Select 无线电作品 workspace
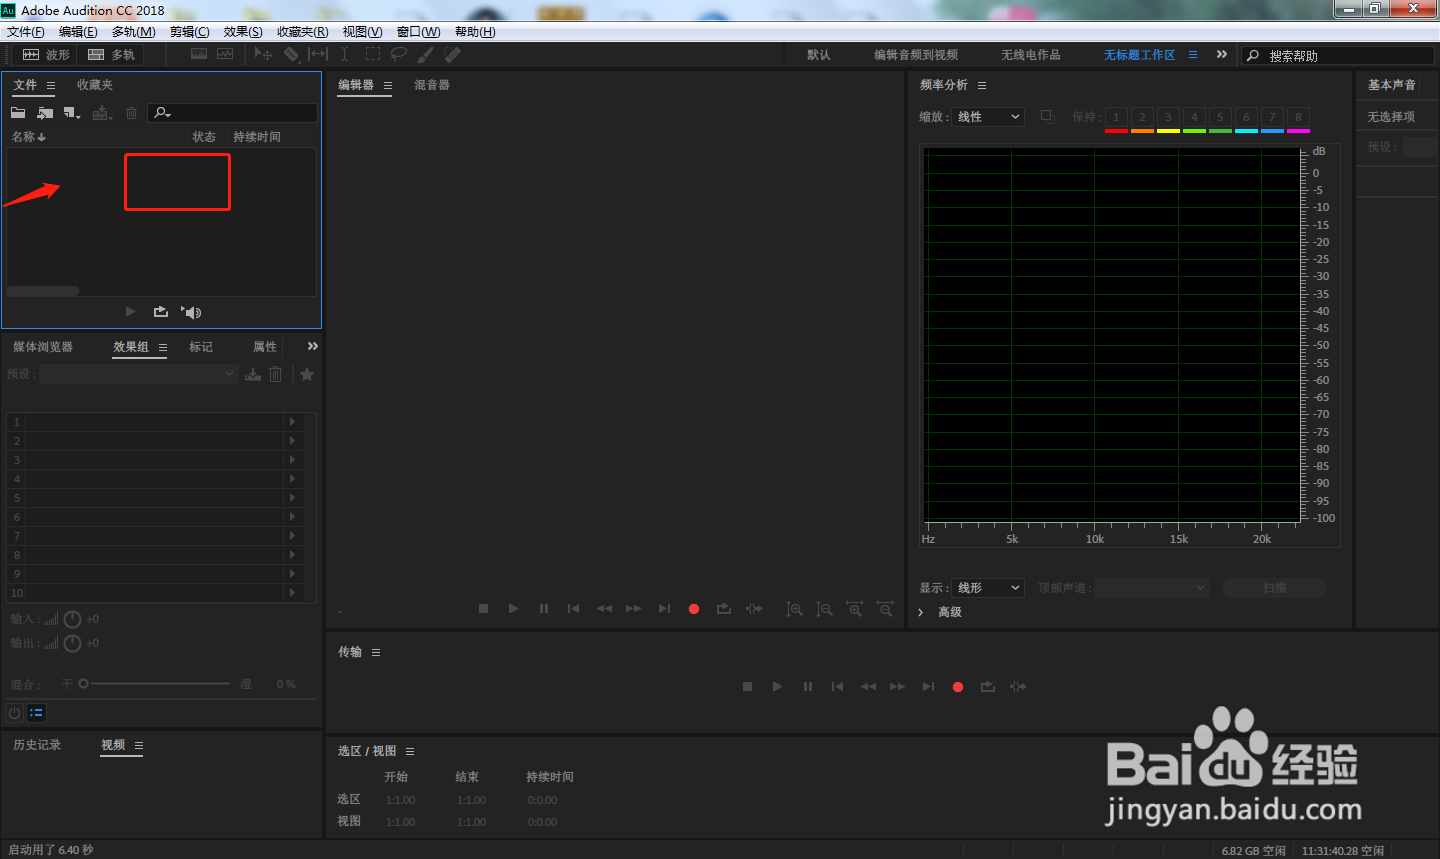The image size is (1440, 859). point(1031,55)
